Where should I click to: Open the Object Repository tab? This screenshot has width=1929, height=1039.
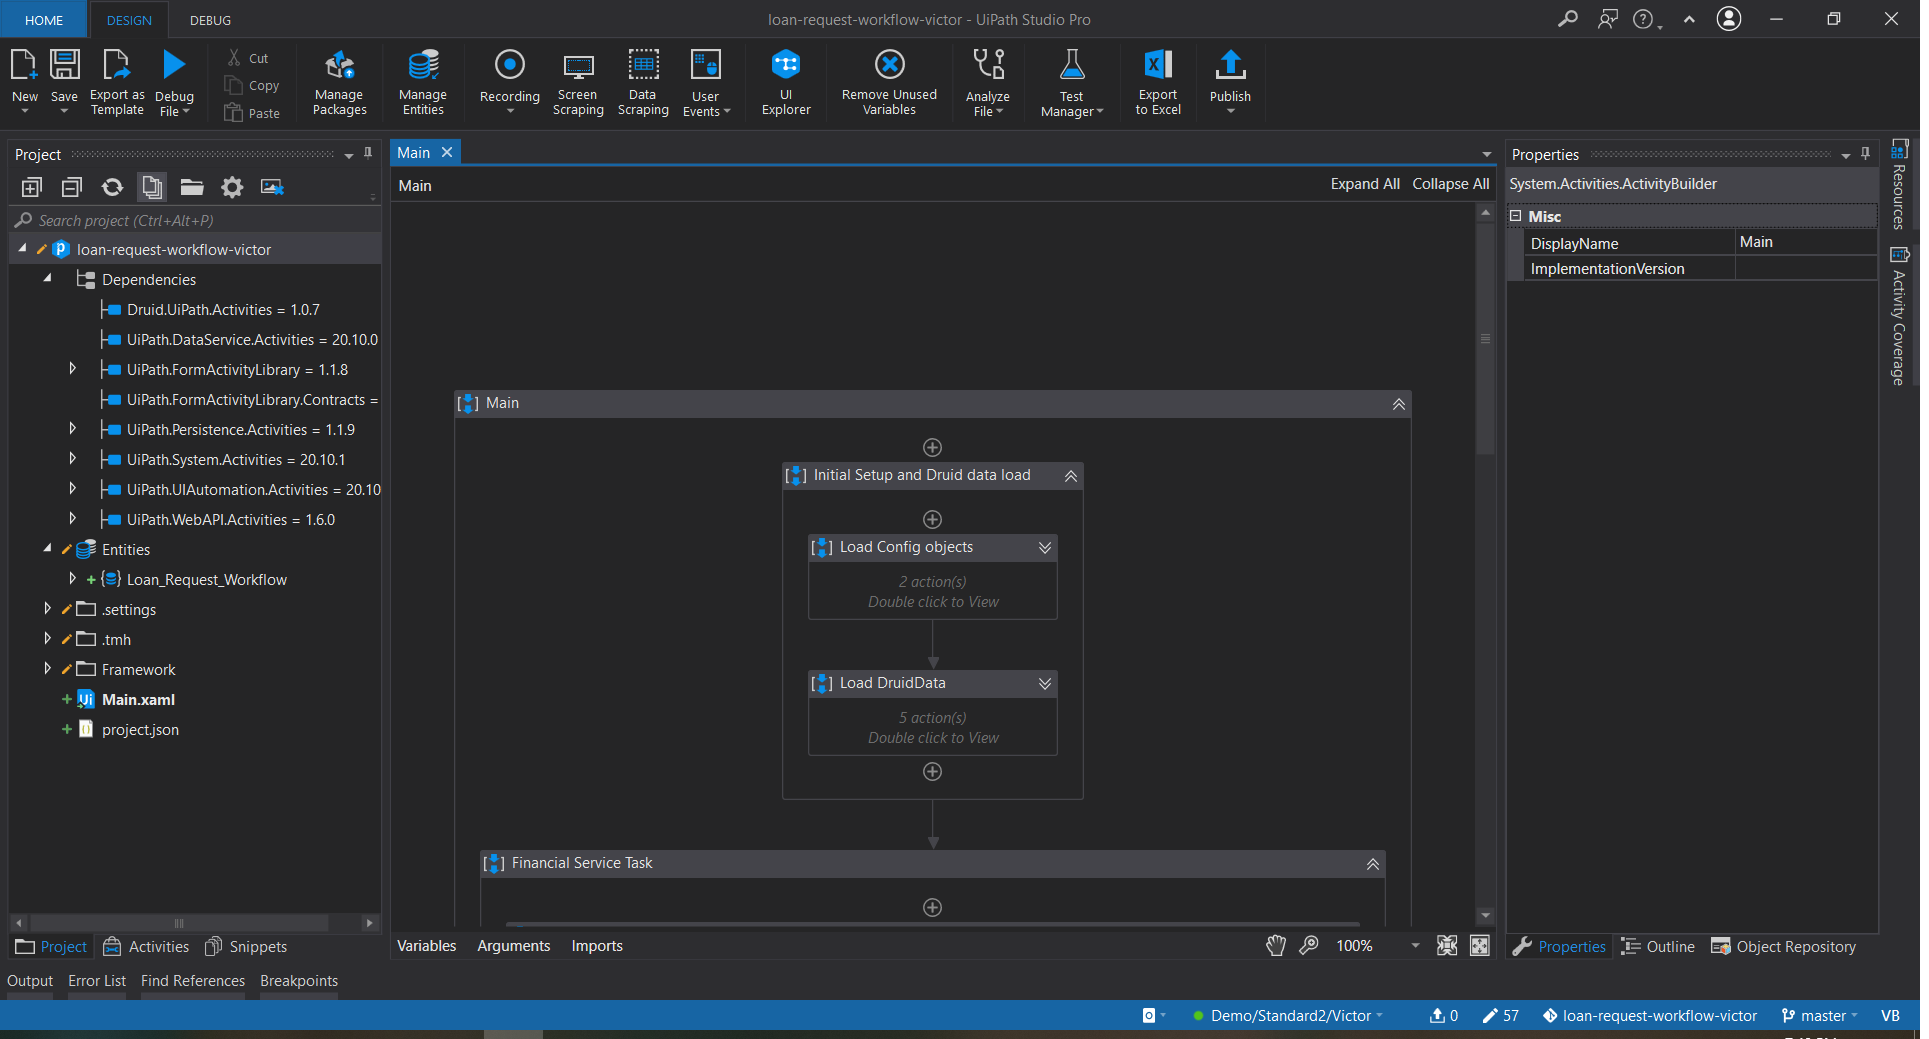[1783, 947]
